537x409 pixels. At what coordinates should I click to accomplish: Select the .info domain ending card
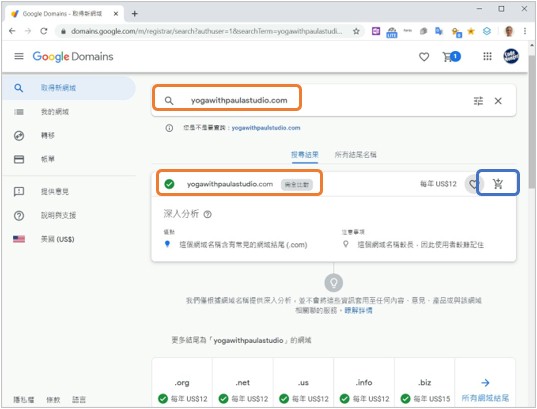(x=364, y=384)
